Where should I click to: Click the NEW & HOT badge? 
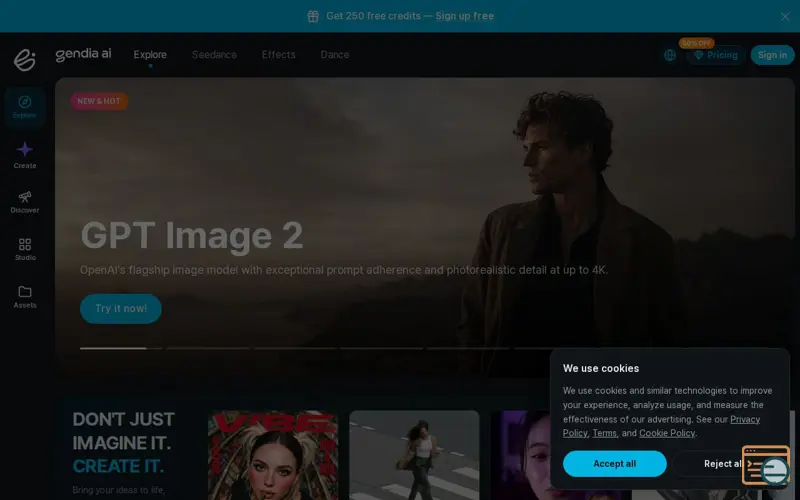pyautogui.click(x=99, y=101)
